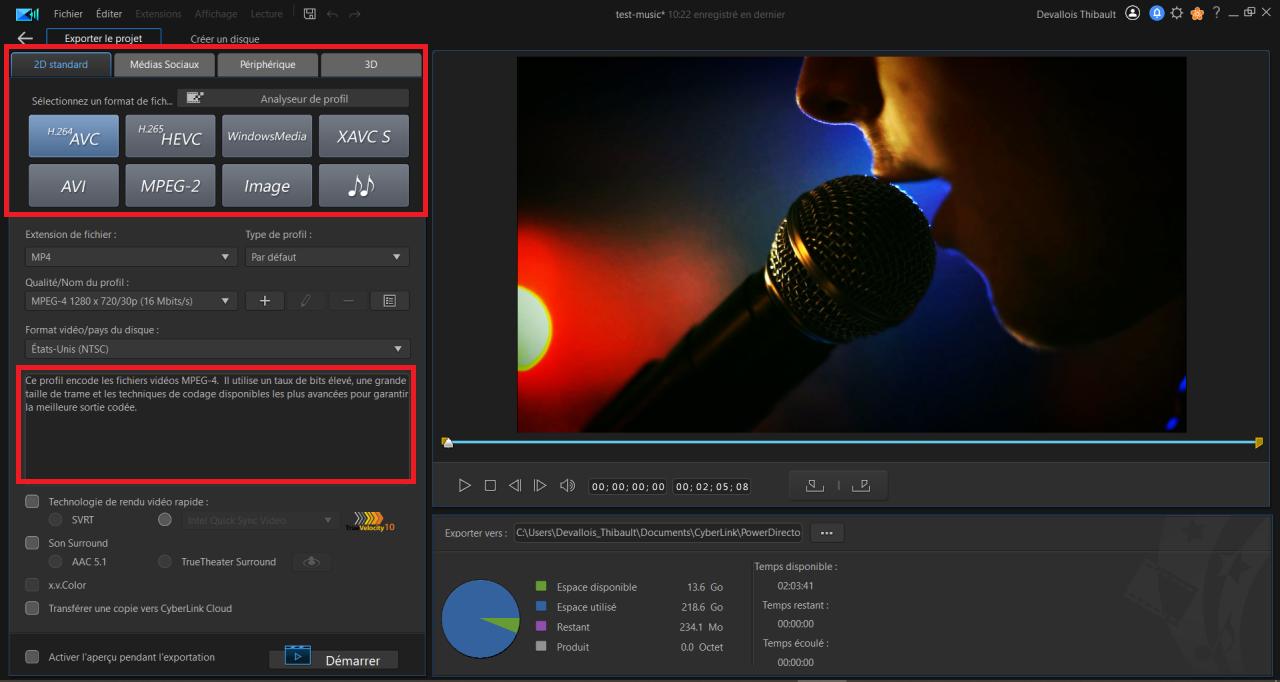Open the Intel Quick Sync Video dropdown
Viewport: 1280px width, 682px height.
point(259,520)
